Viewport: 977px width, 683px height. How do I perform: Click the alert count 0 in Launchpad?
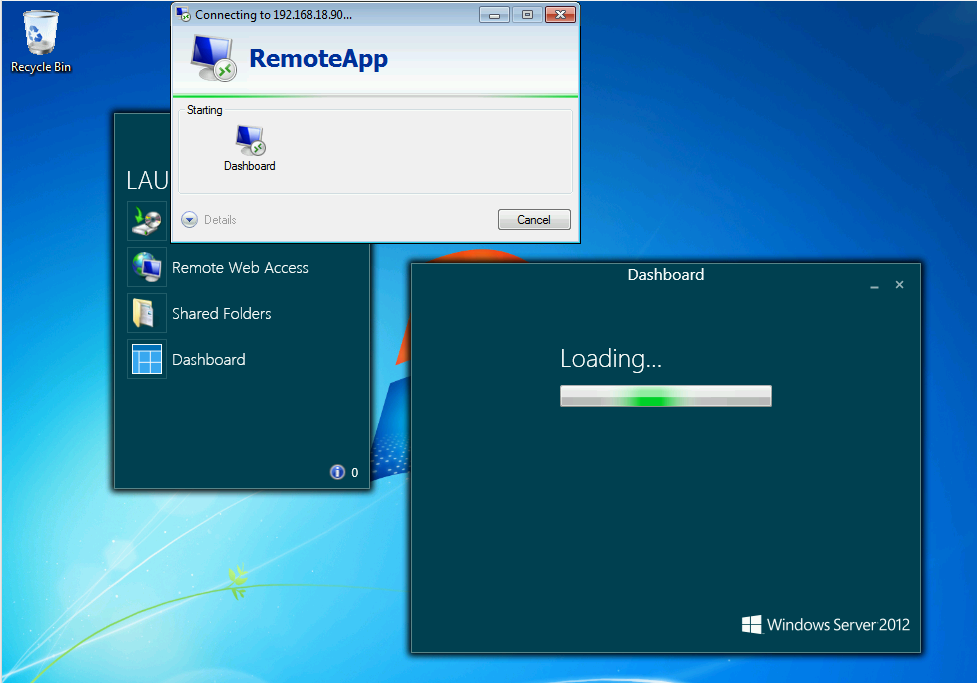point(355,472)
